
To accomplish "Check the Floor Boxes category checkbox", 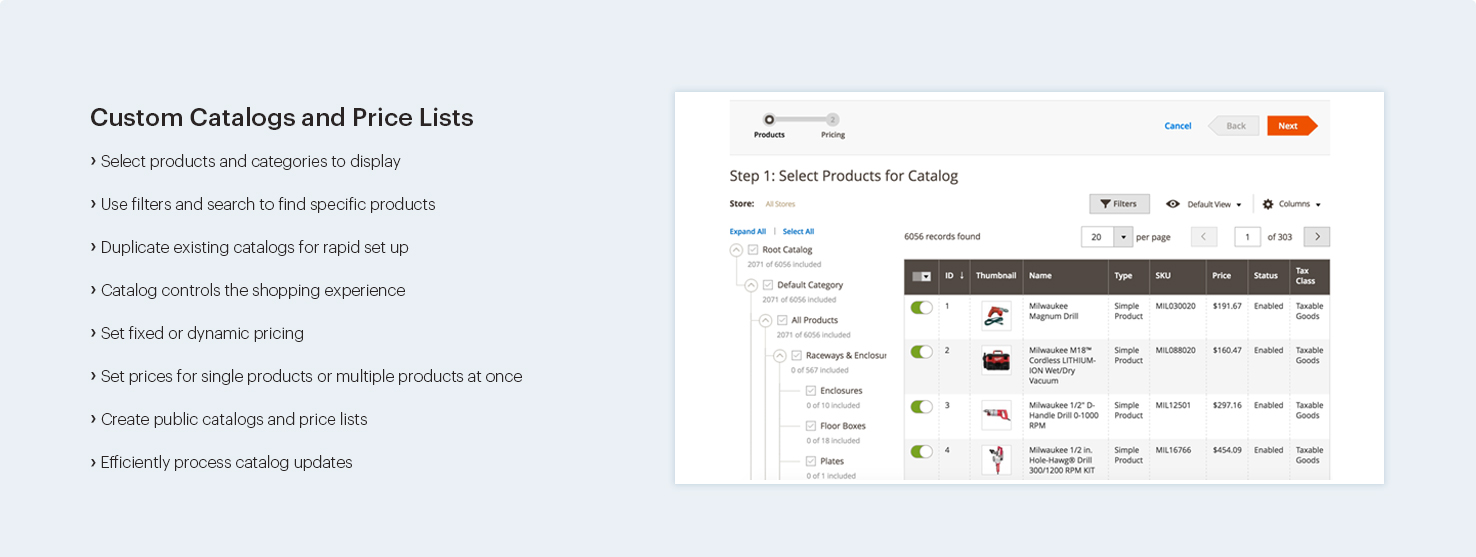I will click(811, 426).
